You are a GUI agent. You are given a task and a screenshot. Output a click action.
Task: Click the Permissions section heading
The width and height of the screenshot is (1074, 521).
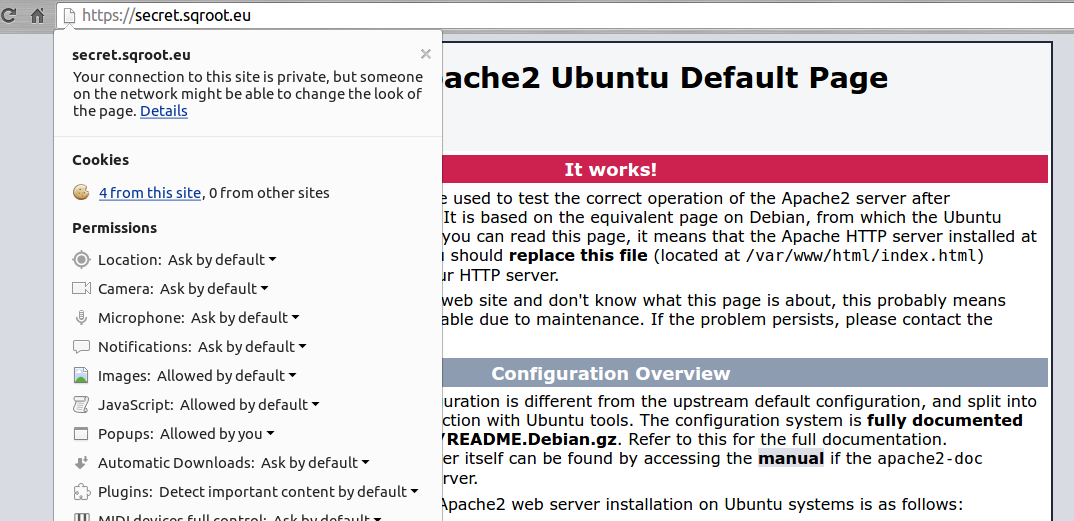114,227
